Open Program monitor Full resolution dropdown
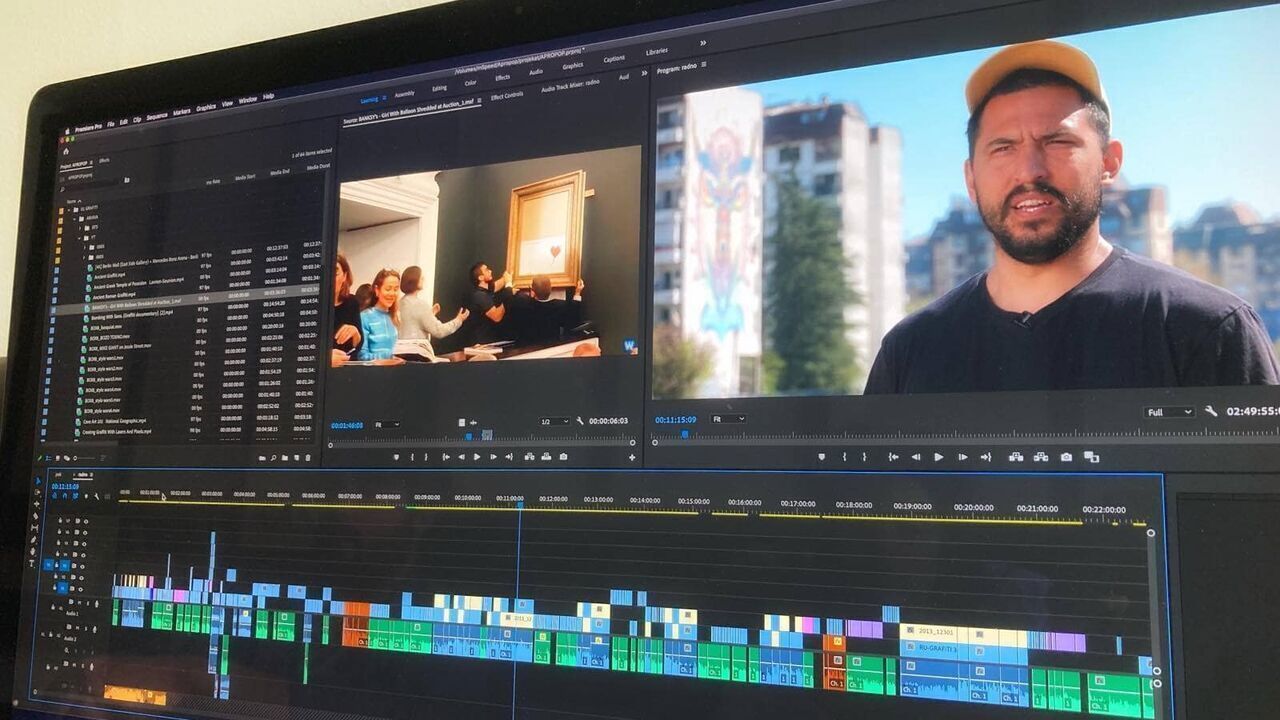1280x720 pixels. (1170, 412)
